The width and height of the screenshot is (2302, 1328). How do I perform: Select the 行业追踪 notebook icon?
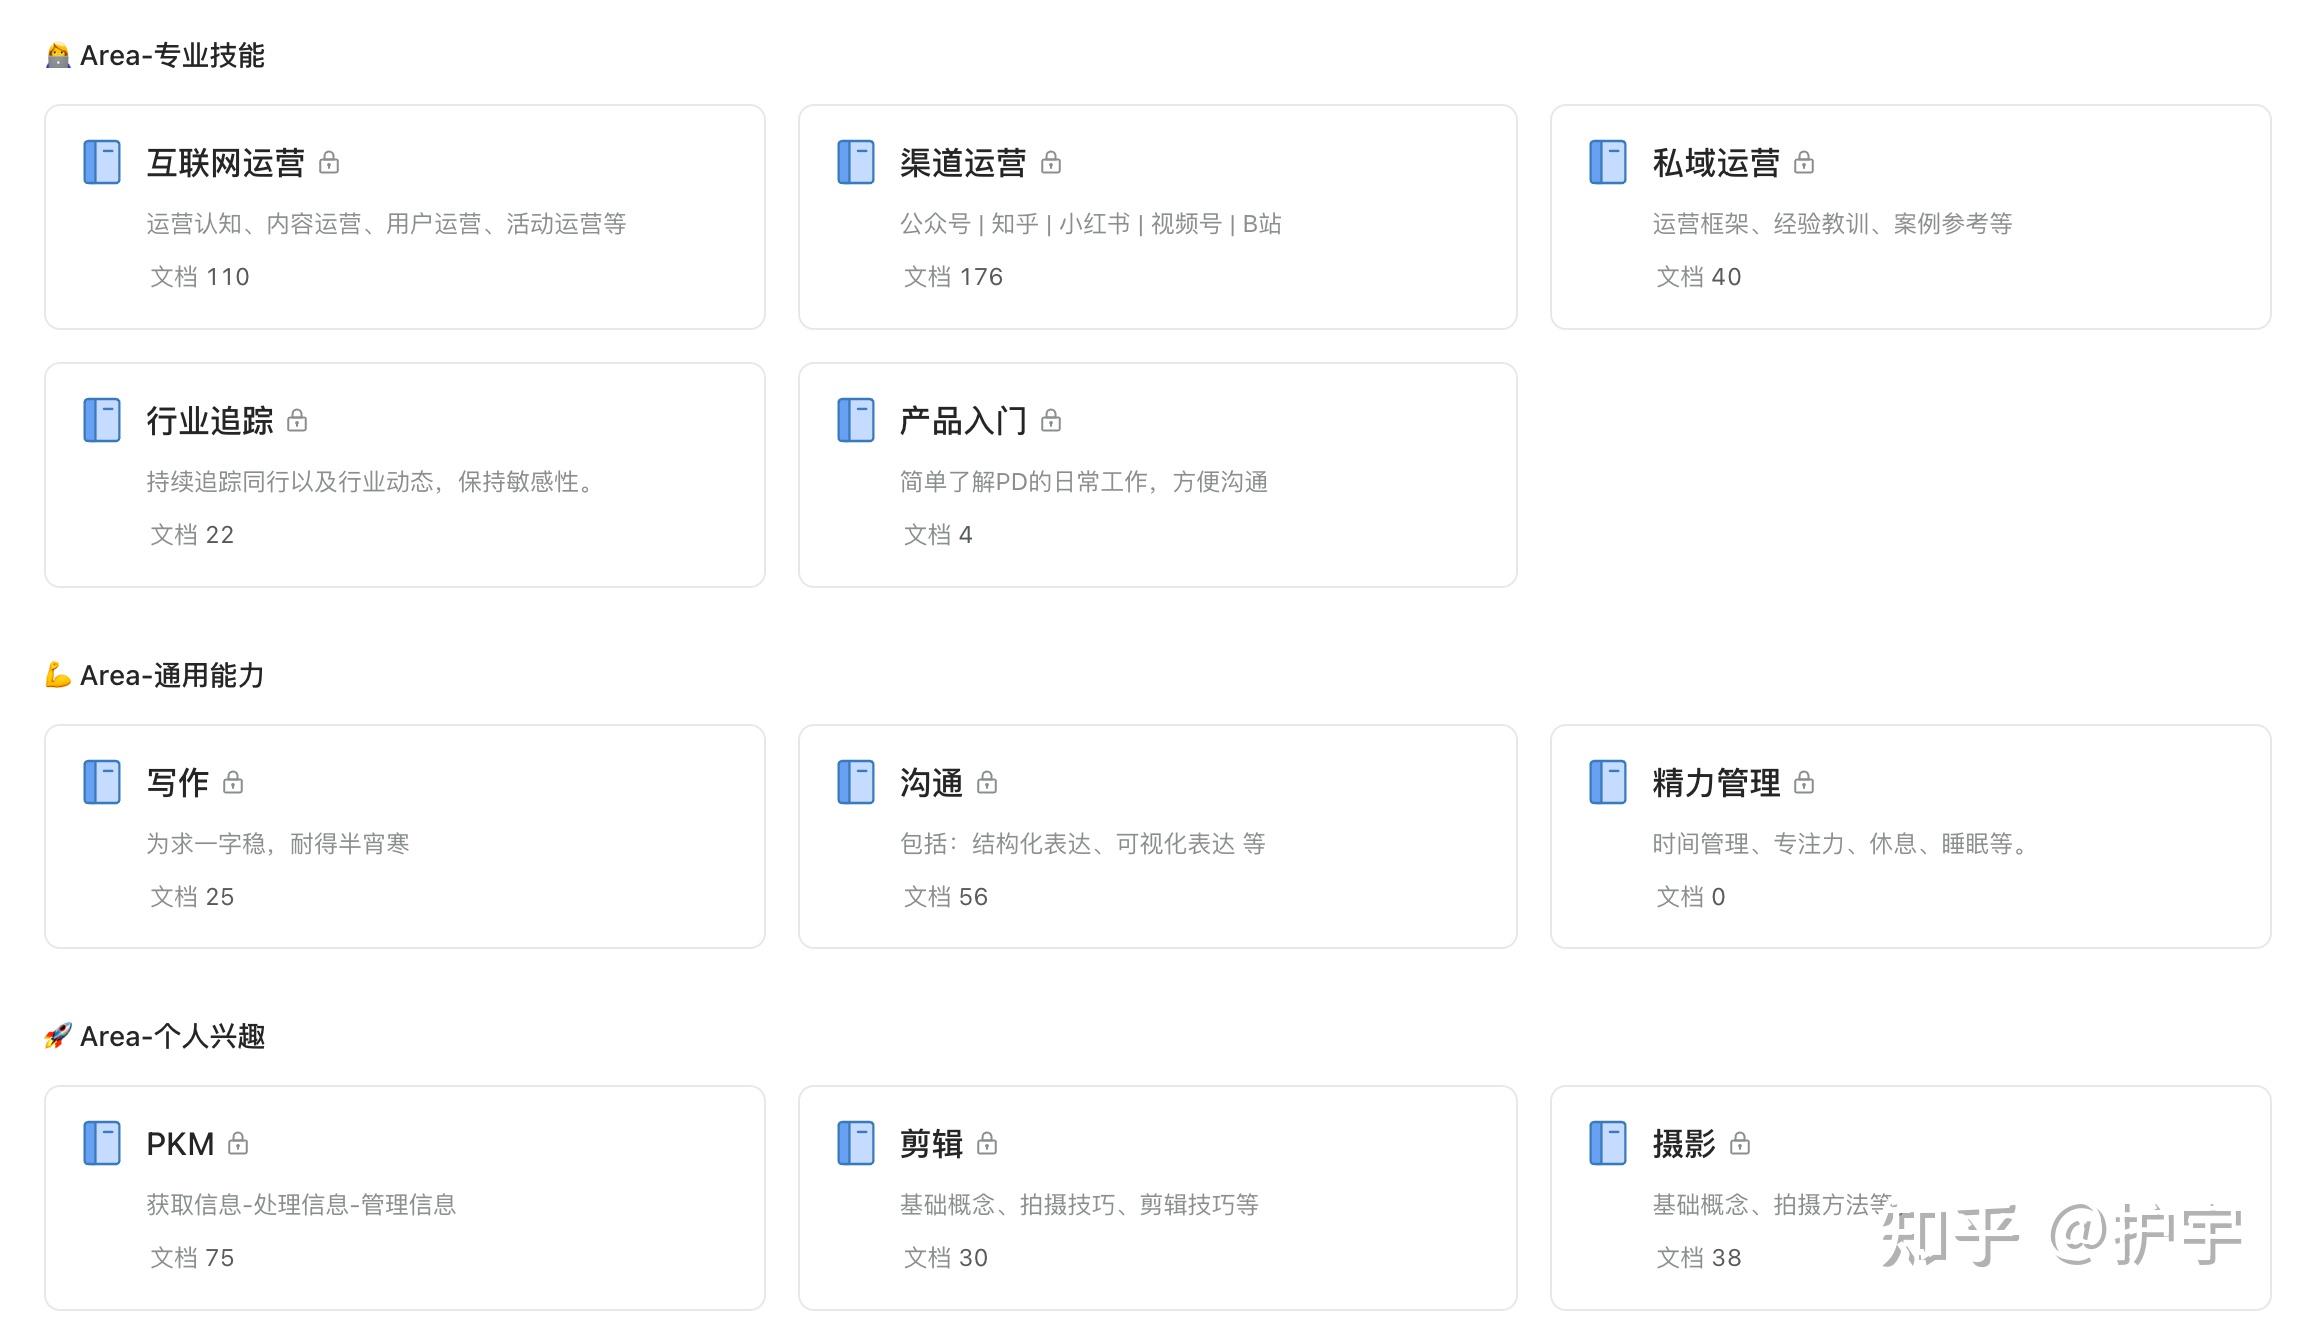click(x=101, y=420)
